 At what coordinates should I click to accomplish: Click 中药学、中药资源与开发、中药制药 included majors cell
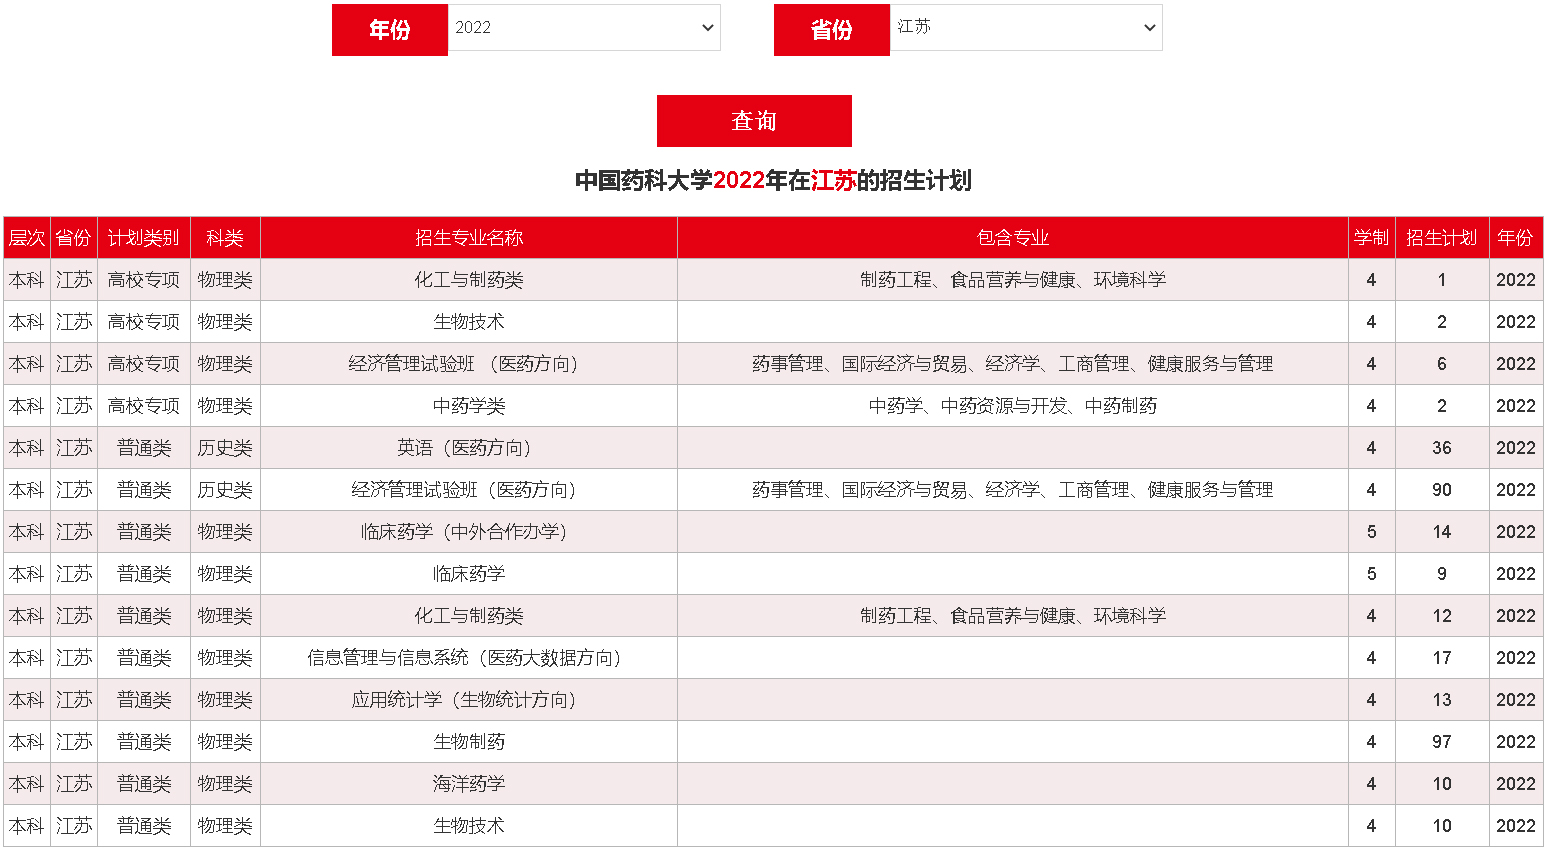1013,406
